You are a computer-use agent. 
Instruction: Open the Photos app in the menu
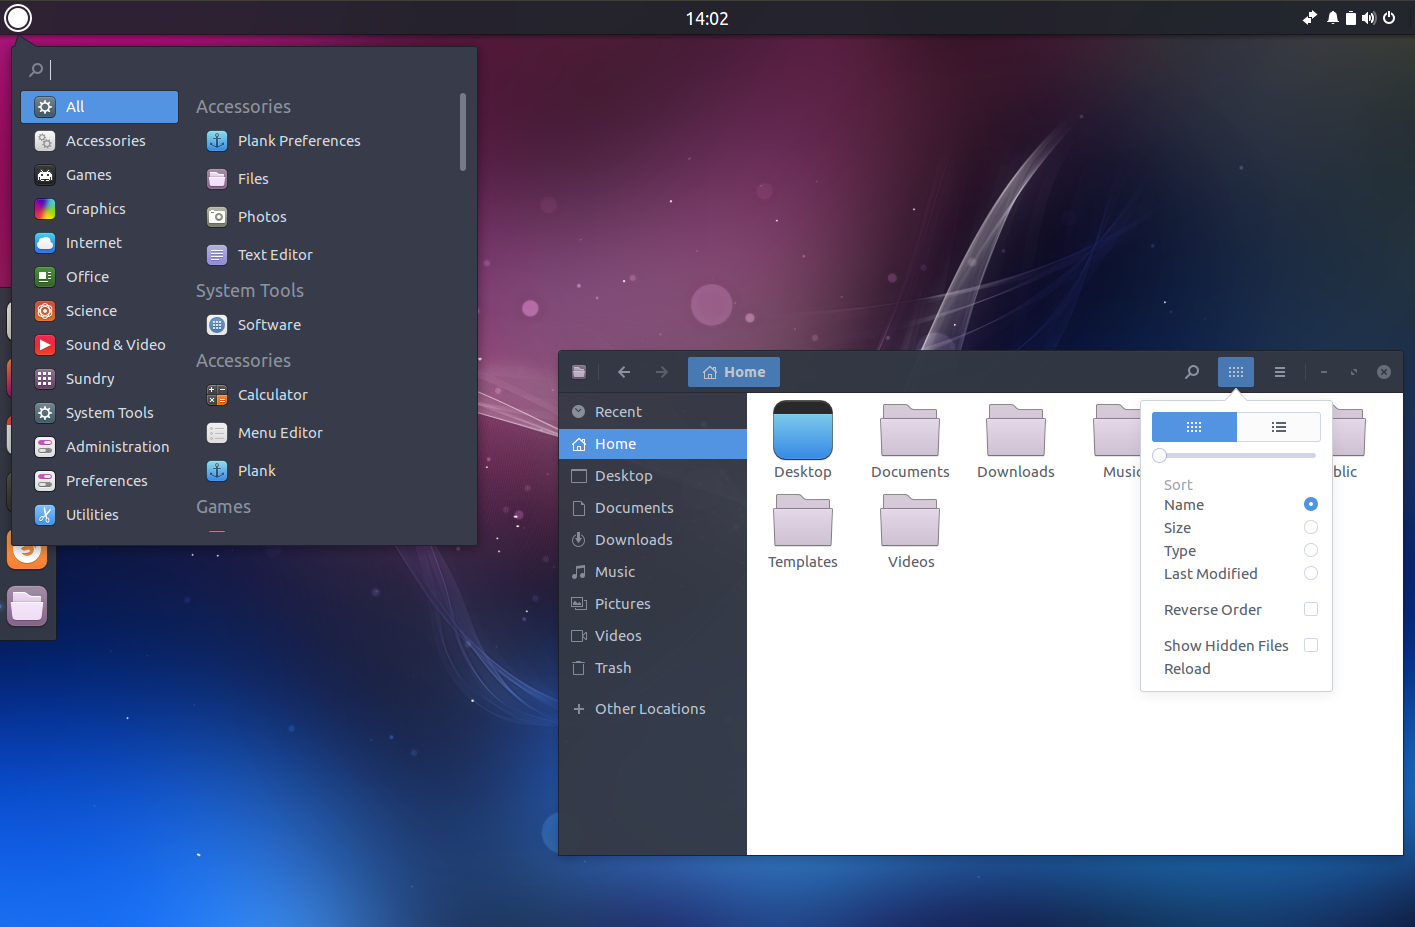point(246,217)
